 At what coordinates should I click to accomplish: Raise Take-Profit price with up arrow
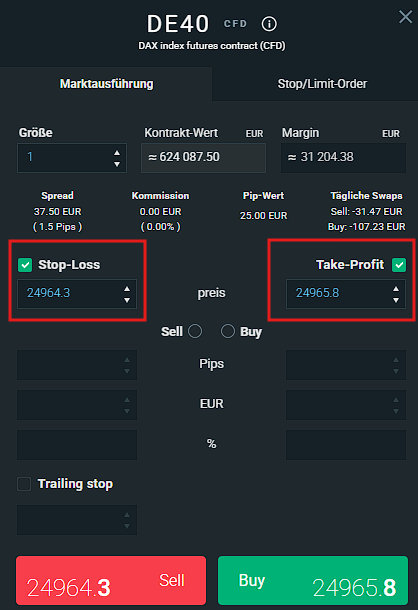pos(396,289)
